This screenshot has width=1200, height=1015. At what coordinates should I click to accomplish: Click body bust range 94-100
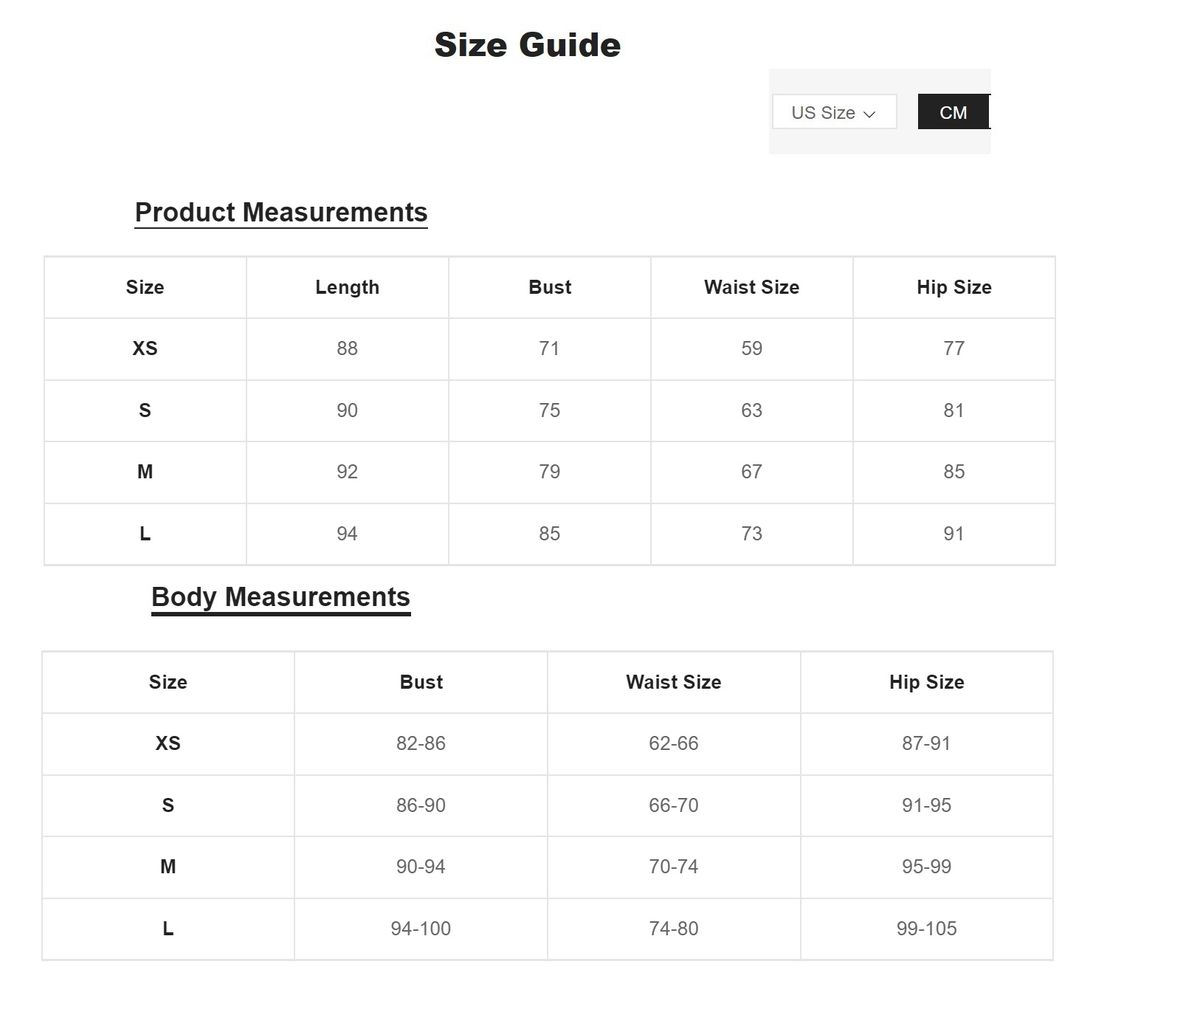point(420,929)
